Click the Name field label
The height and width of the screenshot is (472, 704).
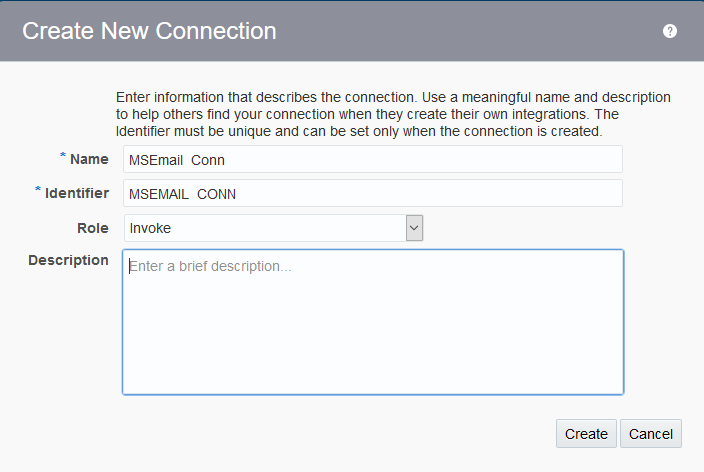click(x=89, y=159)
